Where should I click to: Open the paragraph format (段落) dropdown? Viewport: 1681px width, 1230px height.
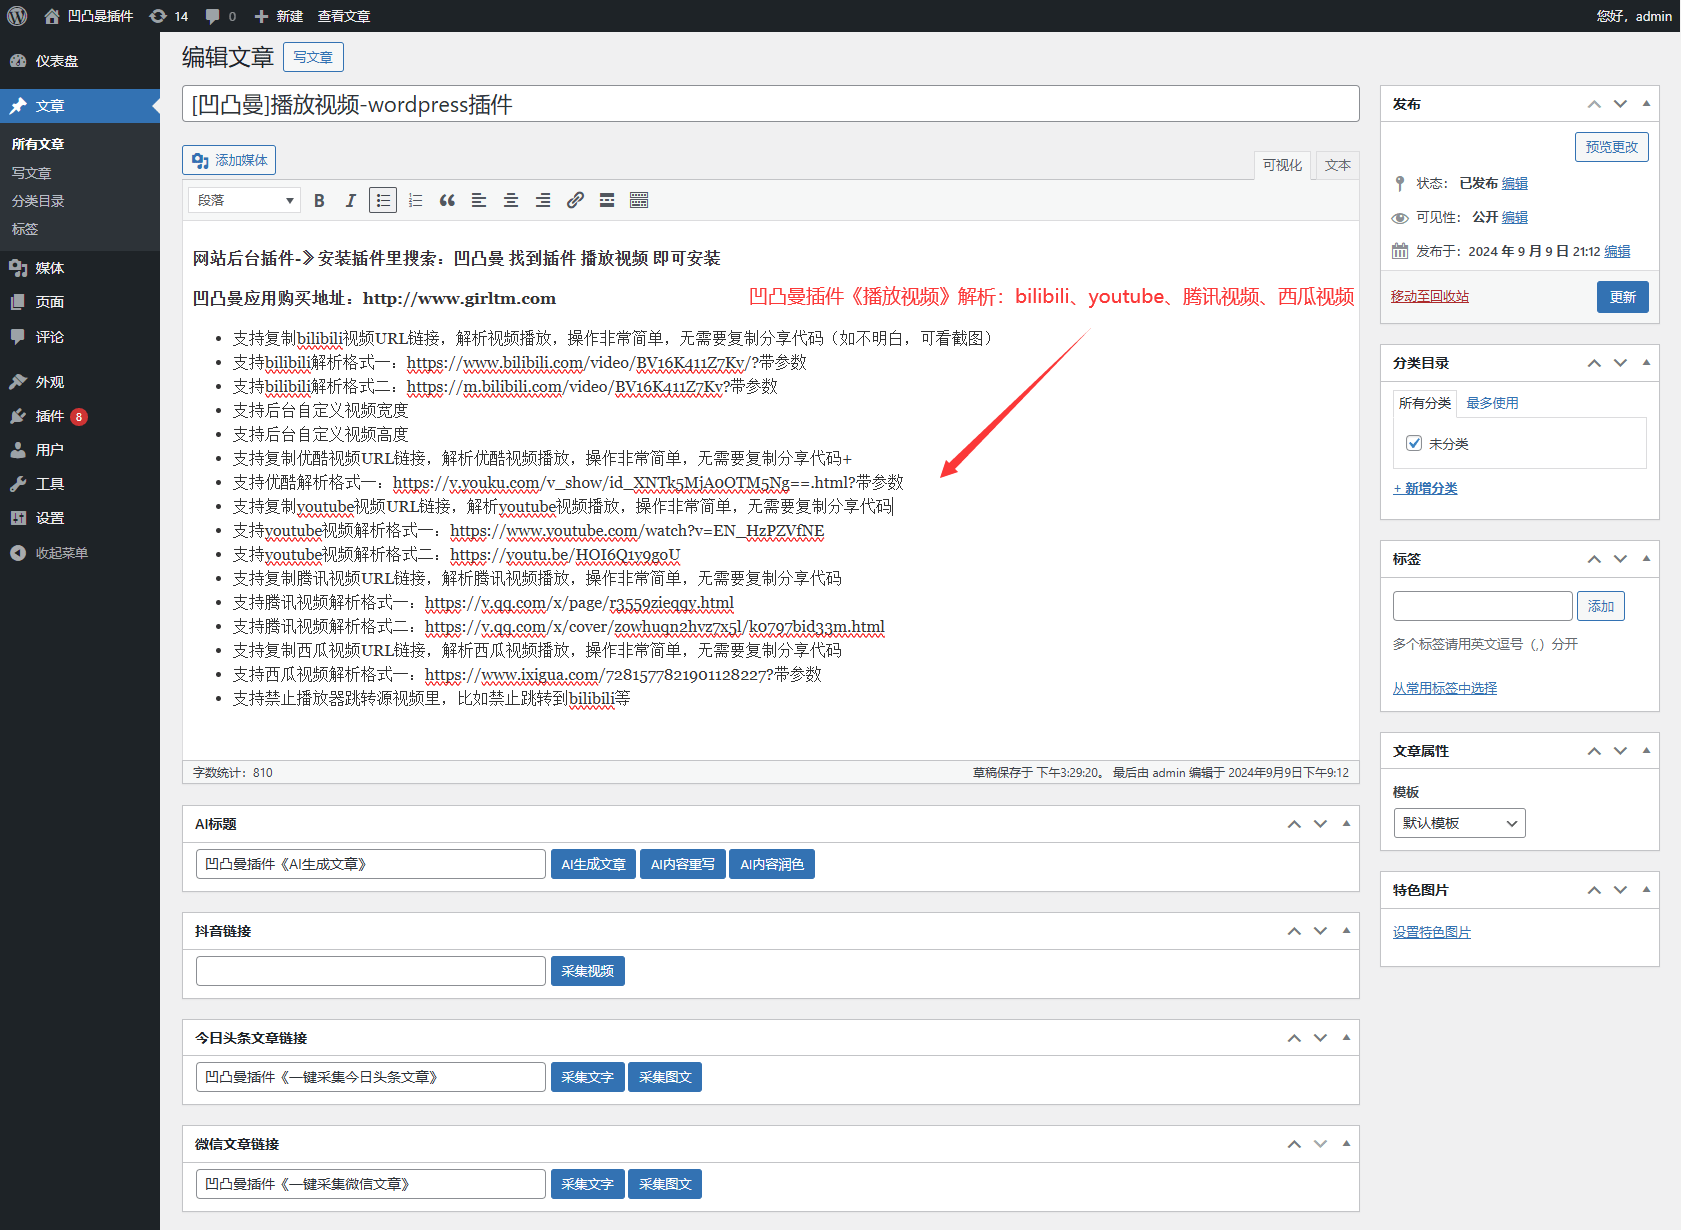[245, 201]
